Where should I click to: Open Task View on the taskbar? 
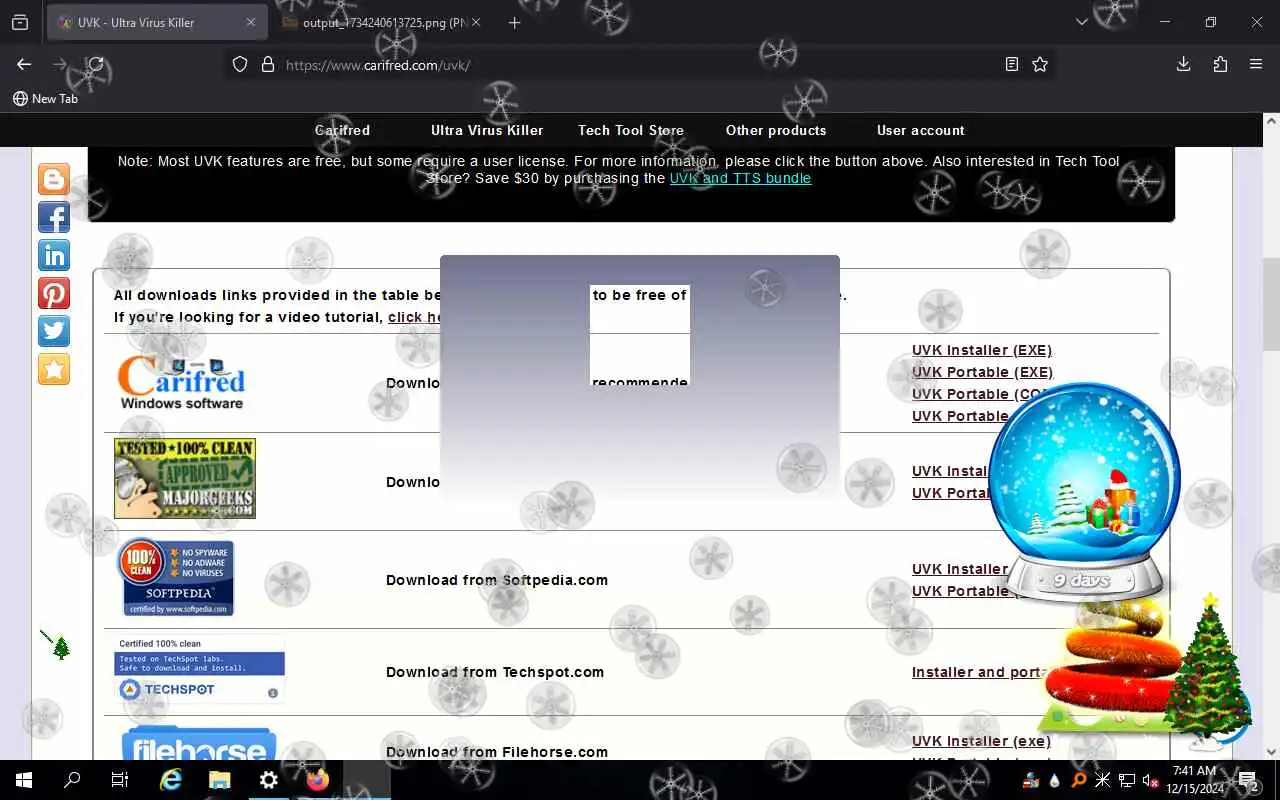(x=120, y=780)
